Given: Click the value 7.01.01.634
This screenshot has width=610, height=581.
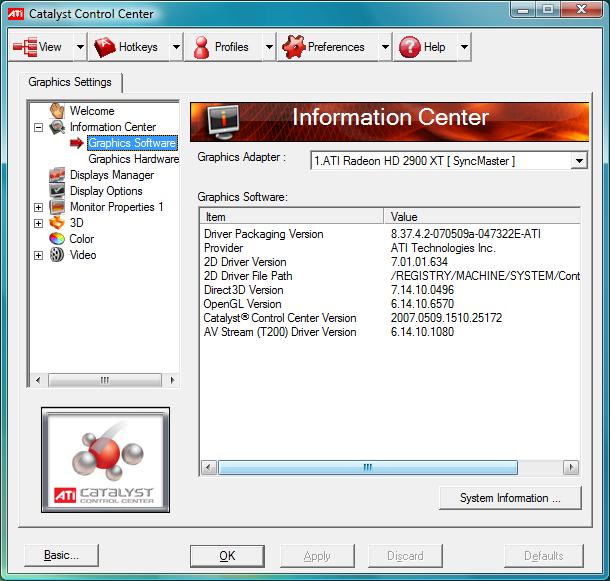Looking at the screenshot, I should click(x=419, y=262).
